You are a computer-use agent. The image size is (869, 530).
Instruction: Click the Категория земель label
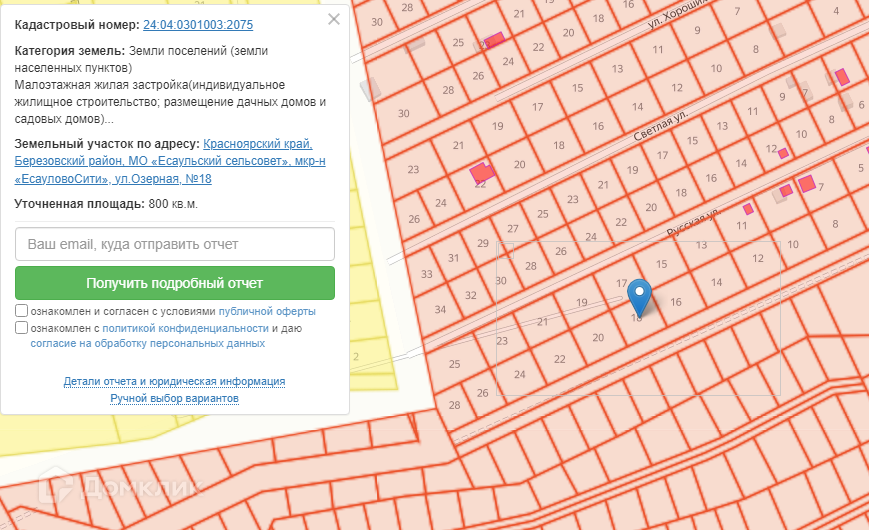point(70,51)
